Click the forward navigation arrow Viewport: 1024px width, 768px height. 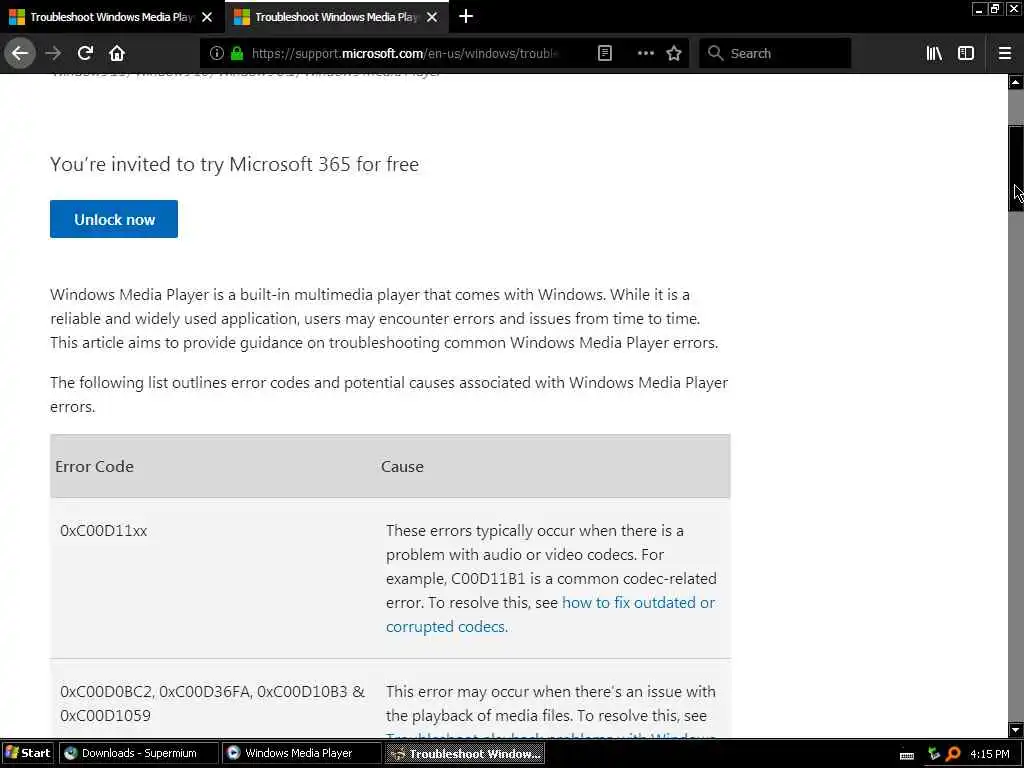click(54, 54)
